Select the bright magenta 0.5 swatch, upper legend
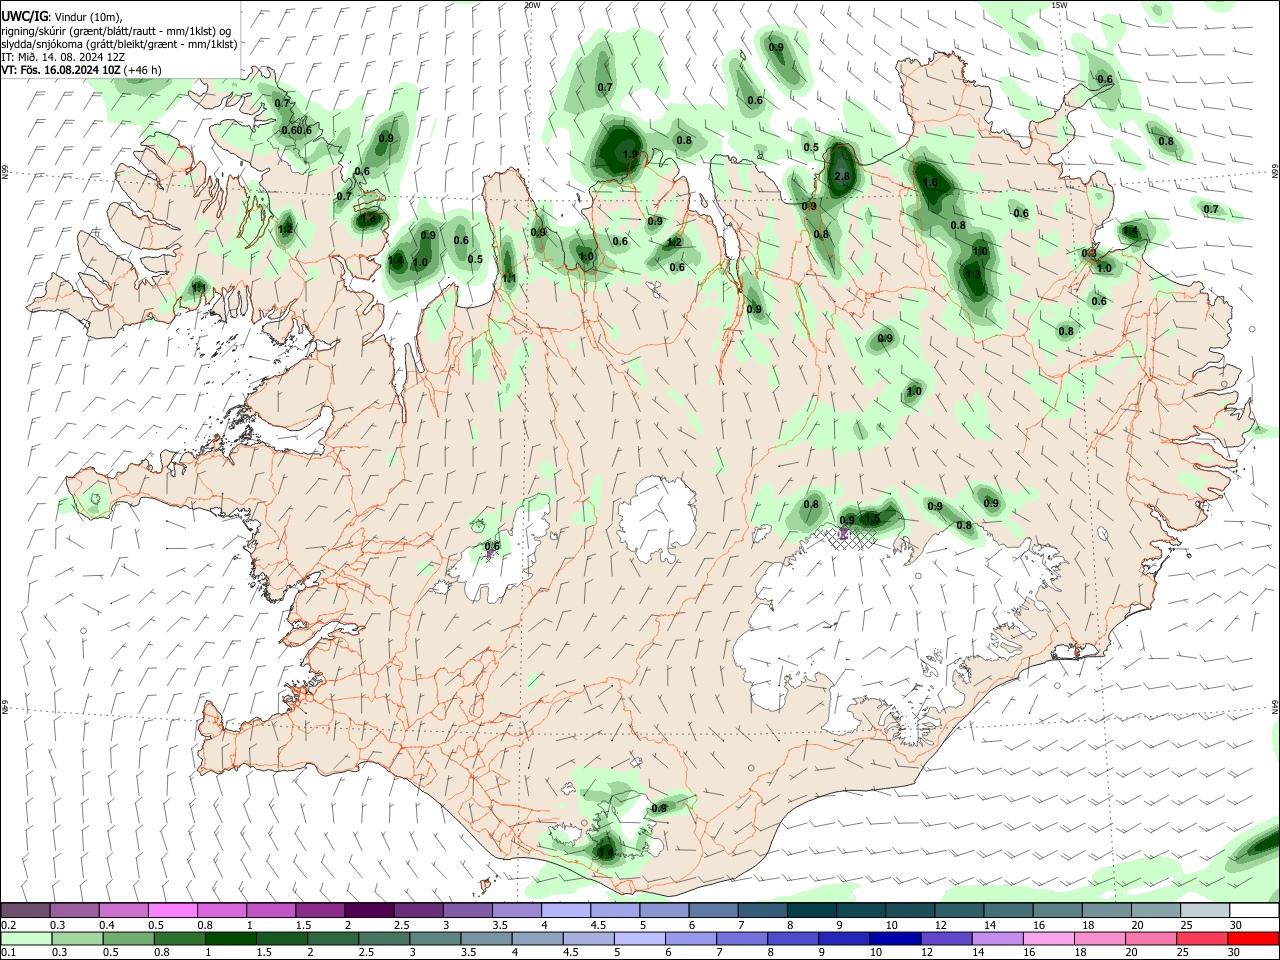Image resolution: width=1280 pixels, height=960 pixels. [x=173, y=910]
